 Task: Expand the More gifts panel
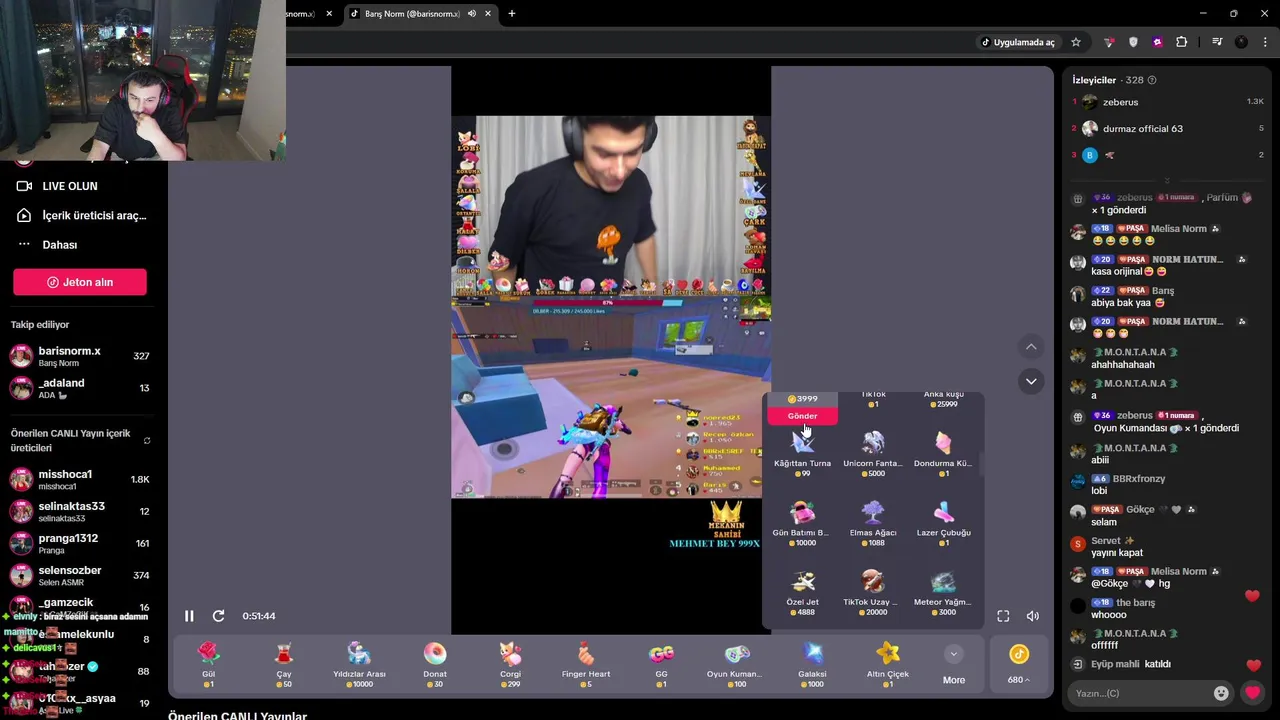pos(954,665)
